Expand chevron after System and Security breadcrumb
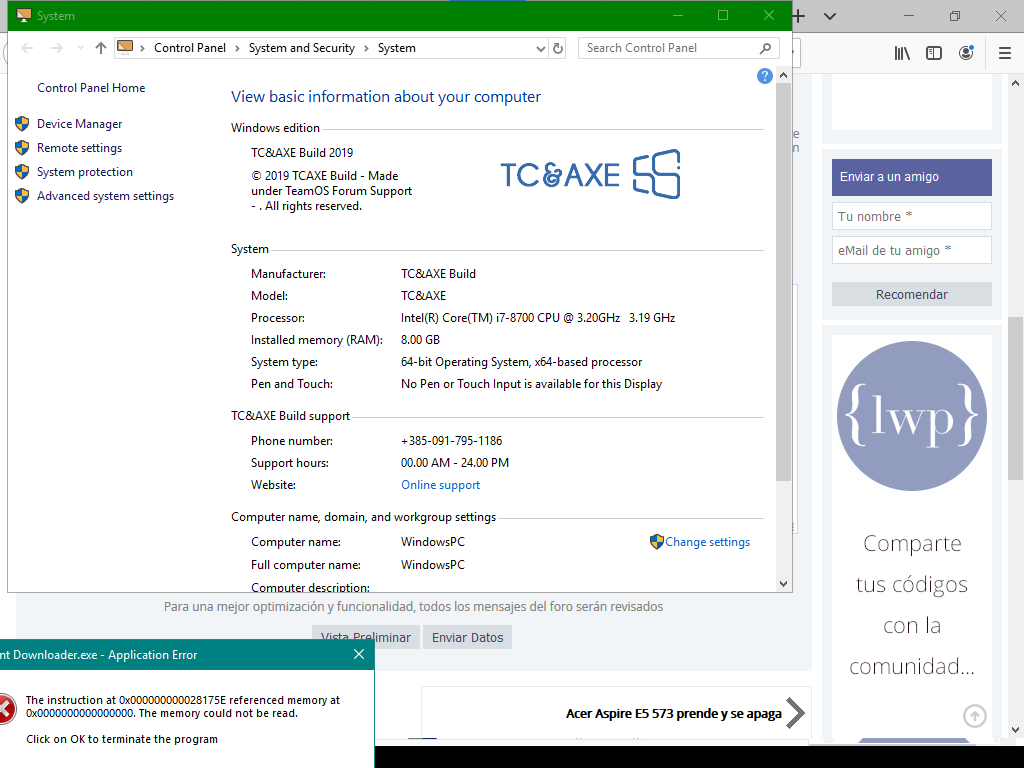The image size is (1024, 768). 366,48
